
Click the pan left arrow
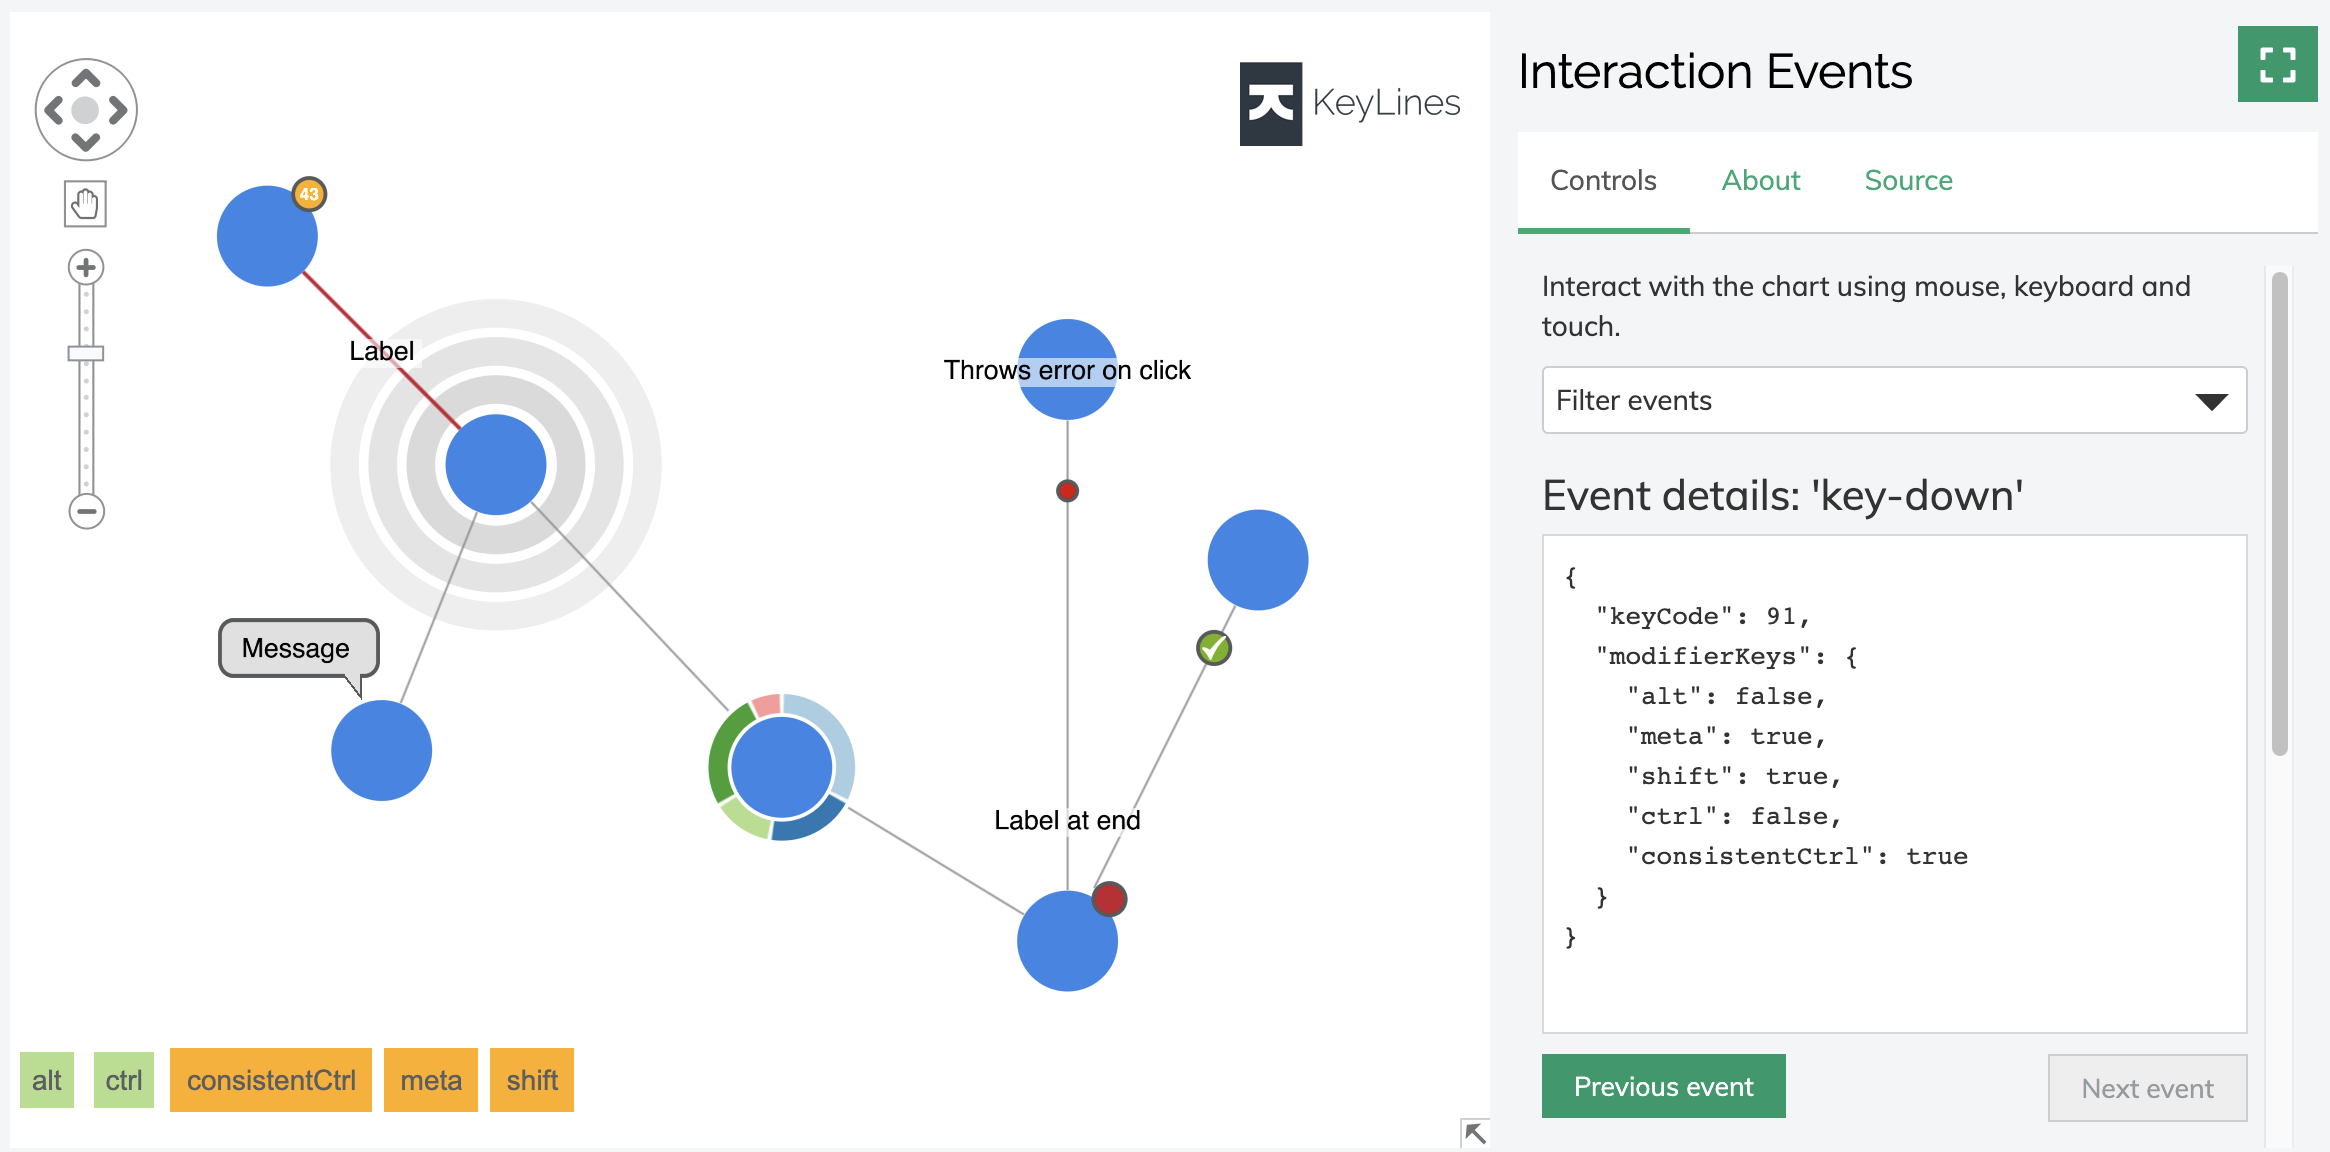[54, 110]
